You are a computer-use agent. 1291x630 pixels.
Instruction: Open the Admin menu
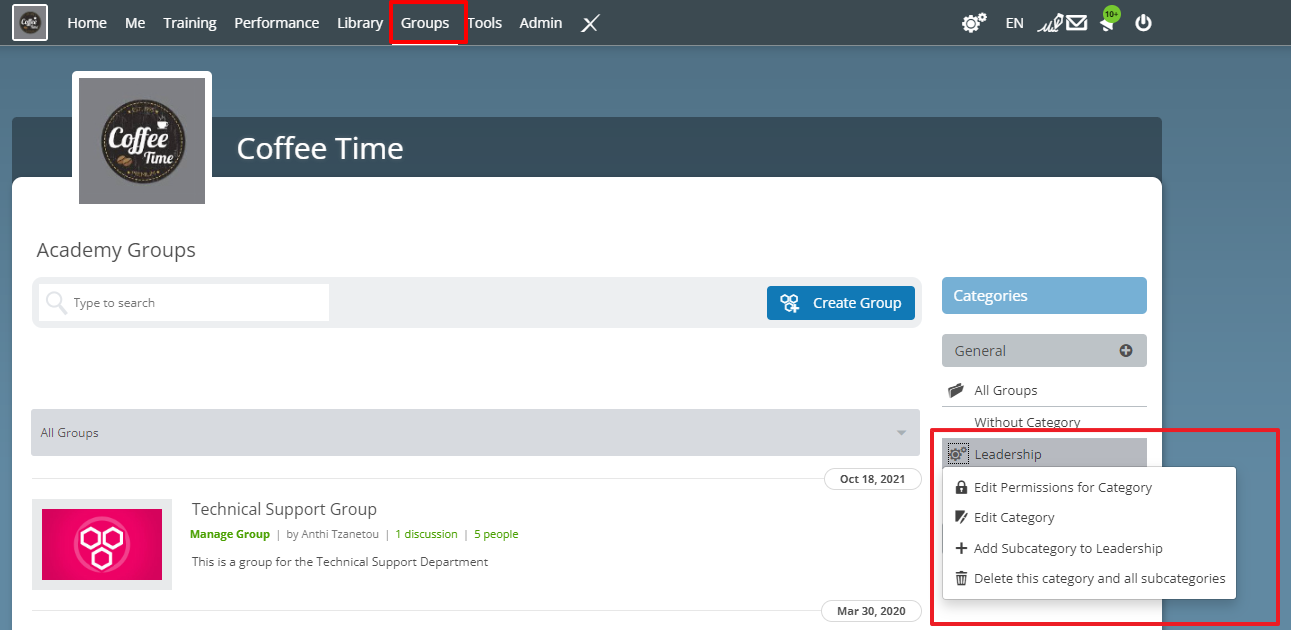point(541,23)
